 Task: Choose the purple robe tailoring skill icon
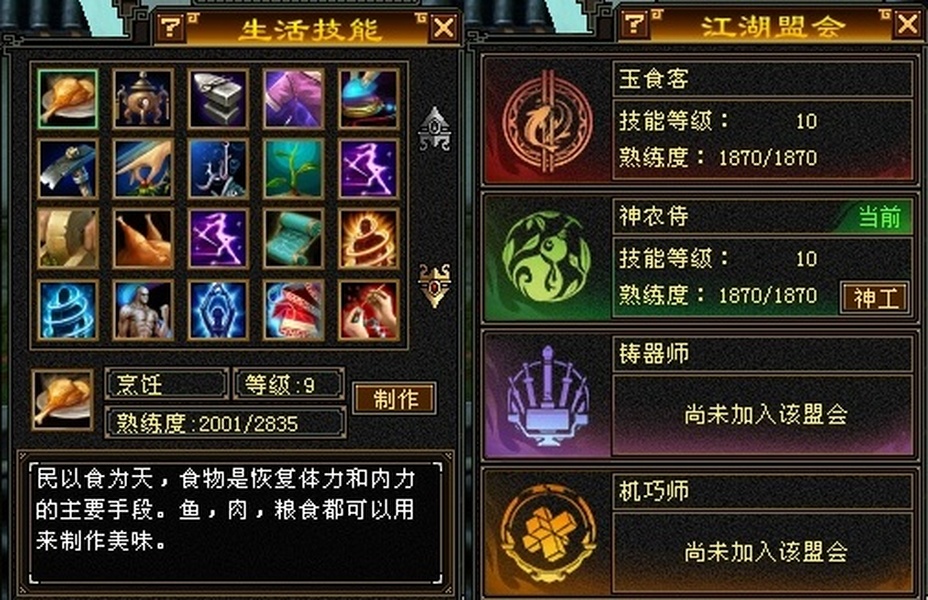(293, 99)
